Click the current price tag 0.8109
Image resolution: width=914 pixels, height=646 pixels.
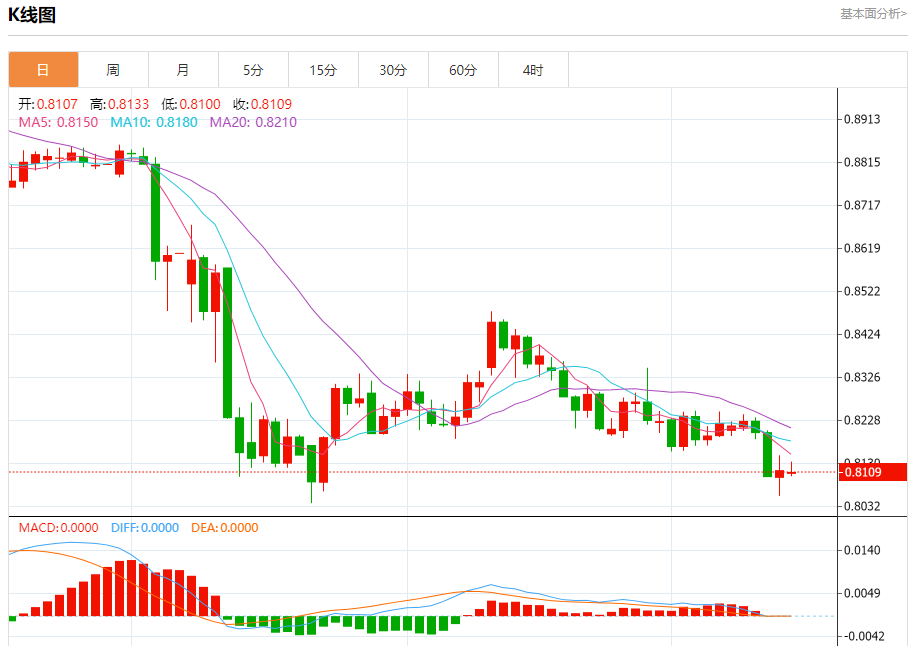(x=873, y=472)
